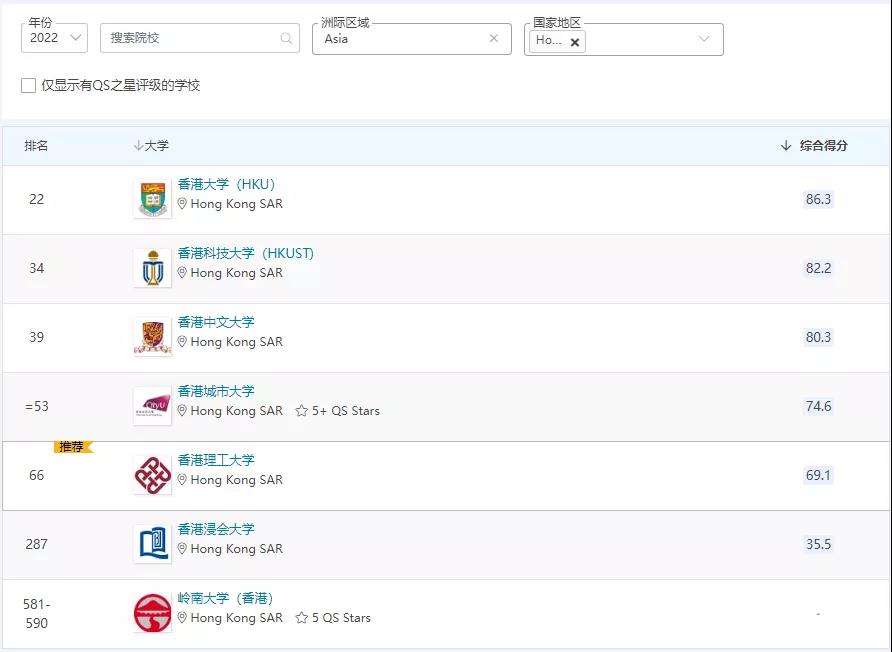Click location pin icon under 香港浸会大学
The width and height of the screenshot is (892, 652).
[x=182, y=548]
